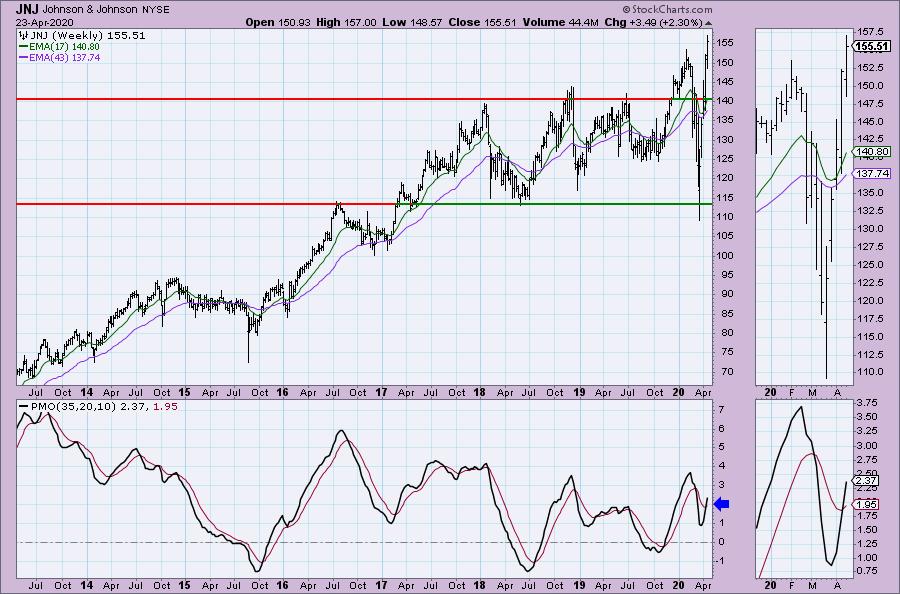900x594 pixels.
Task: Click the boxed 2.37 PMO value label
Action: pos(866,481)
